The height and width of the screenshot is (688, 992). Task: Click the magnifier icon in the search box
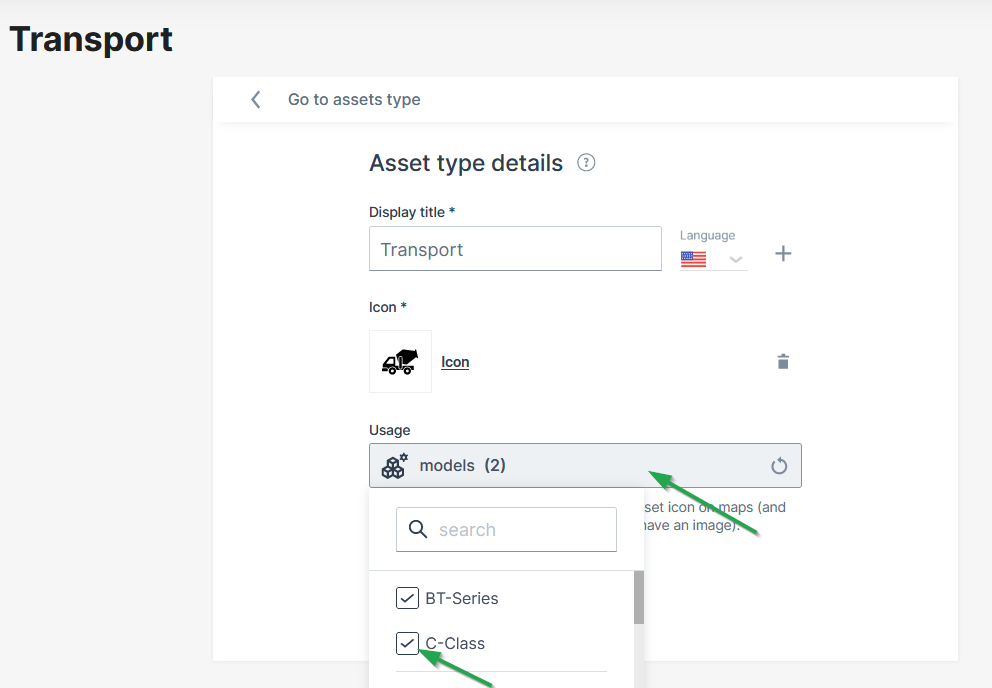417,529
